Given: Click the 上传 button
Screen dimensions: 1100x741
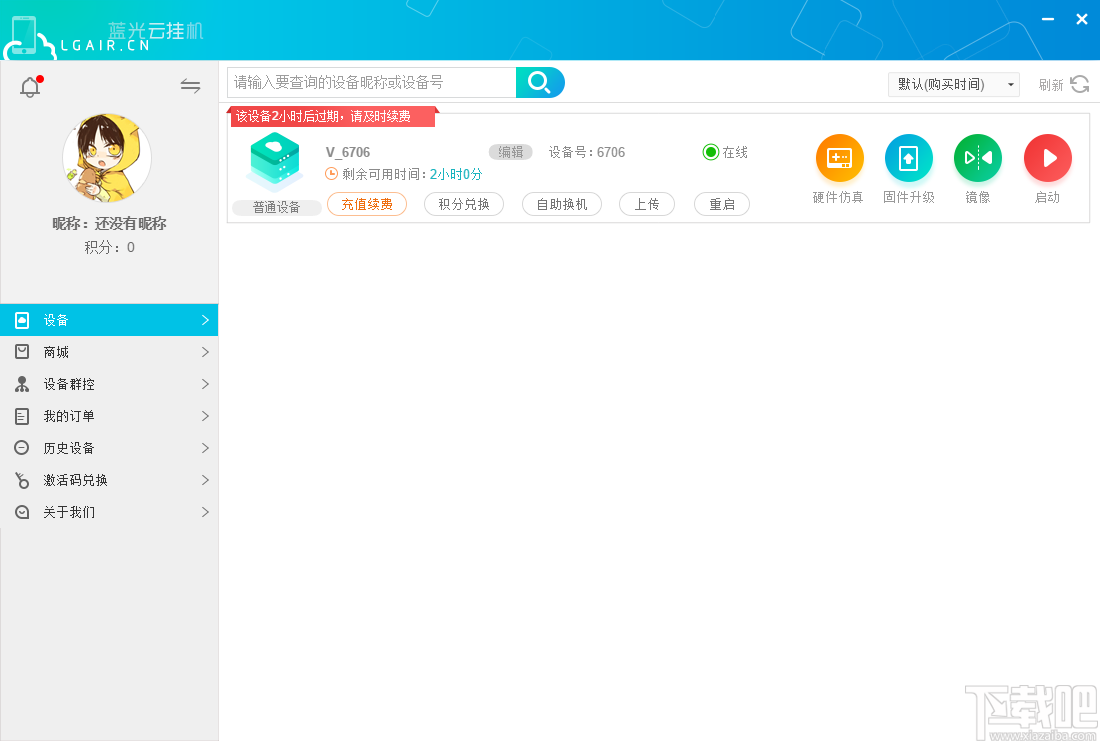Looking at the screenshot, I should (x=647, y=204).
